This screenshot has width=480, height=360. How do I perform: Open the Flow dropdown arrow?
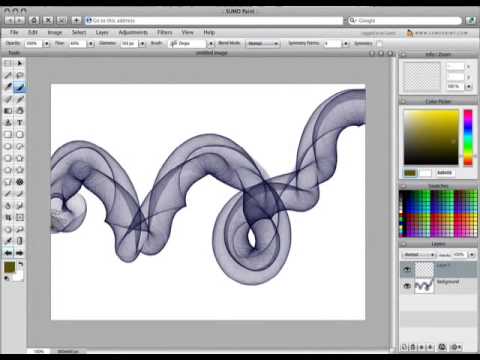[x=91, y=44]
